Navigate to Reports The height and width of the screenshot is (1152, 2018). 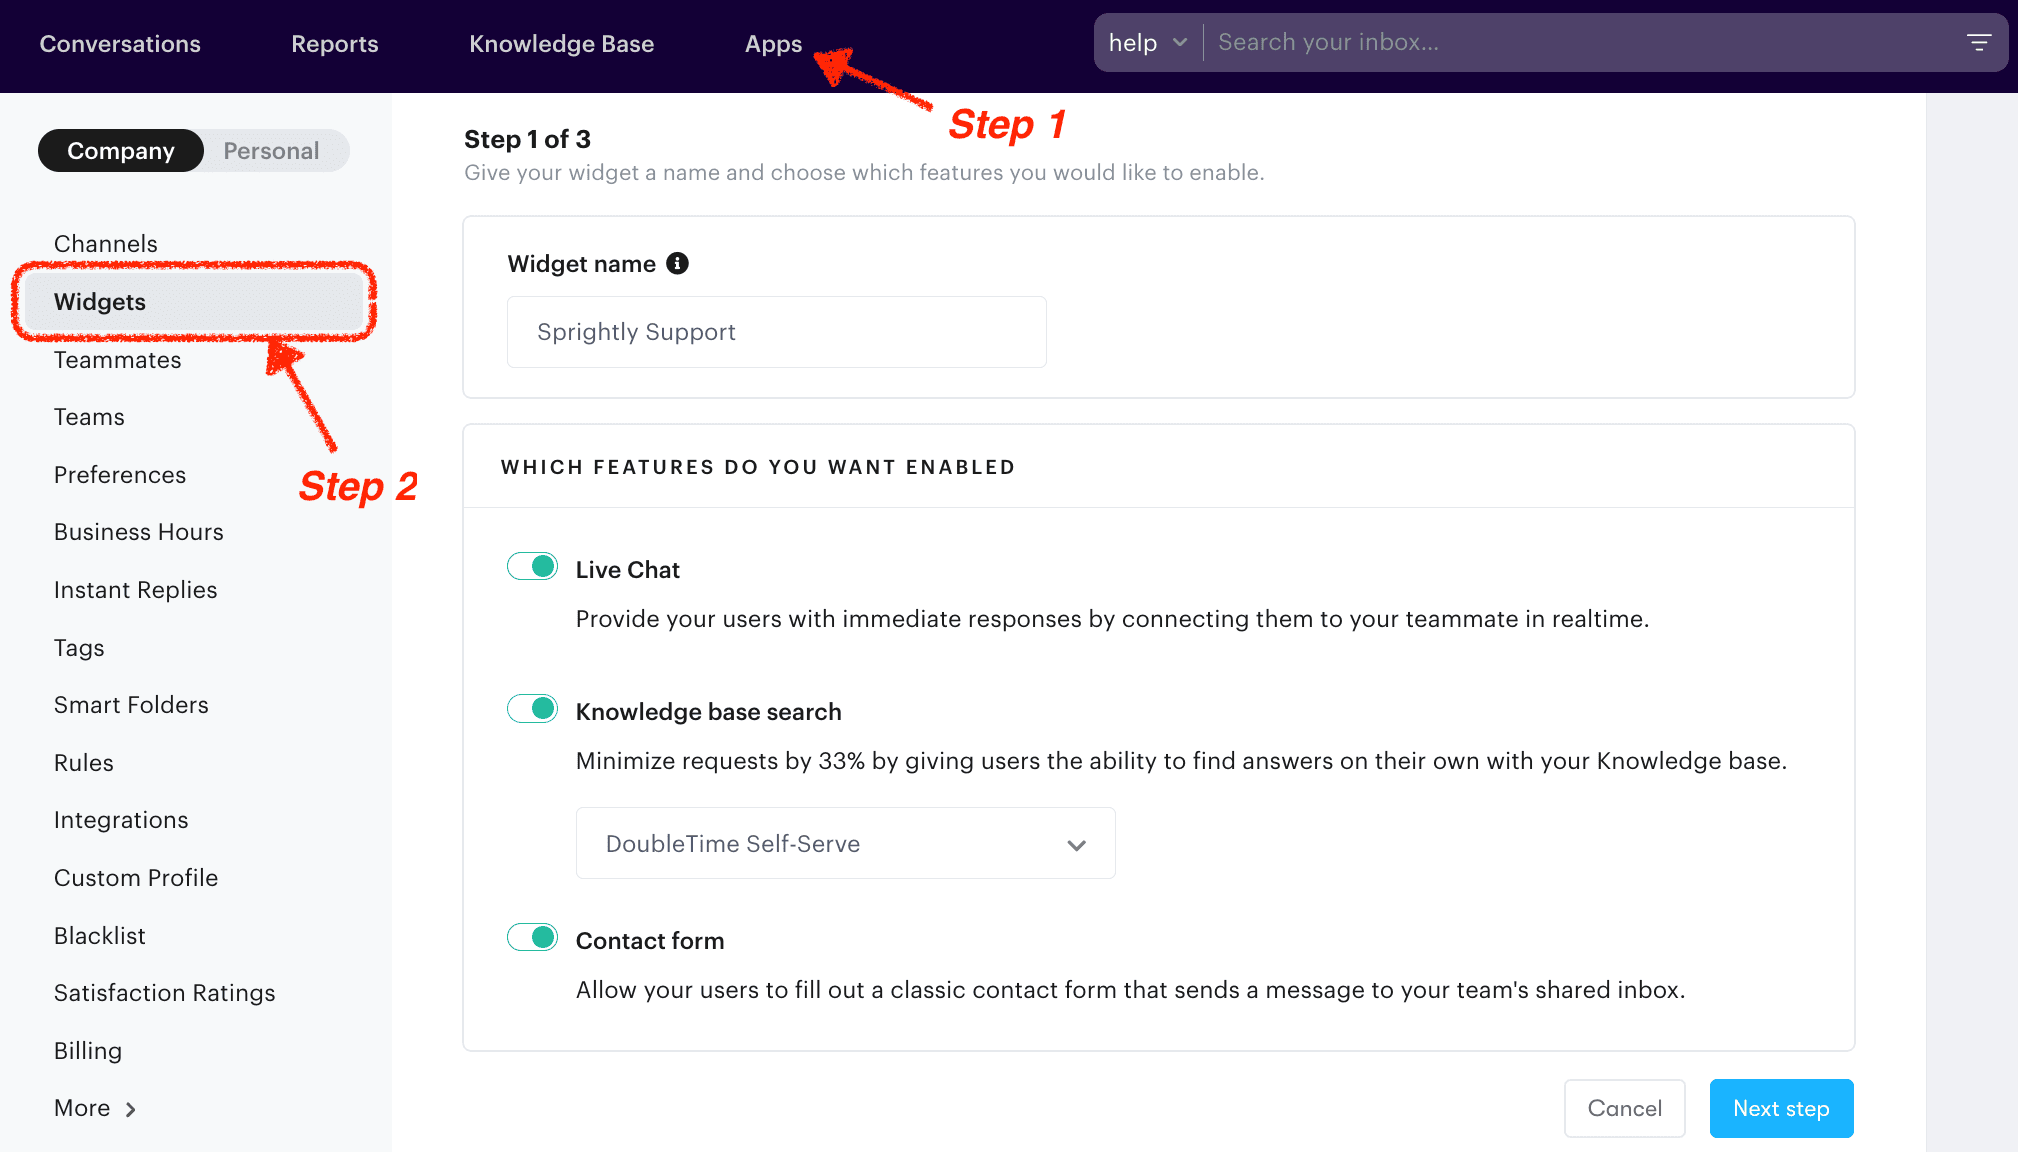334,43
